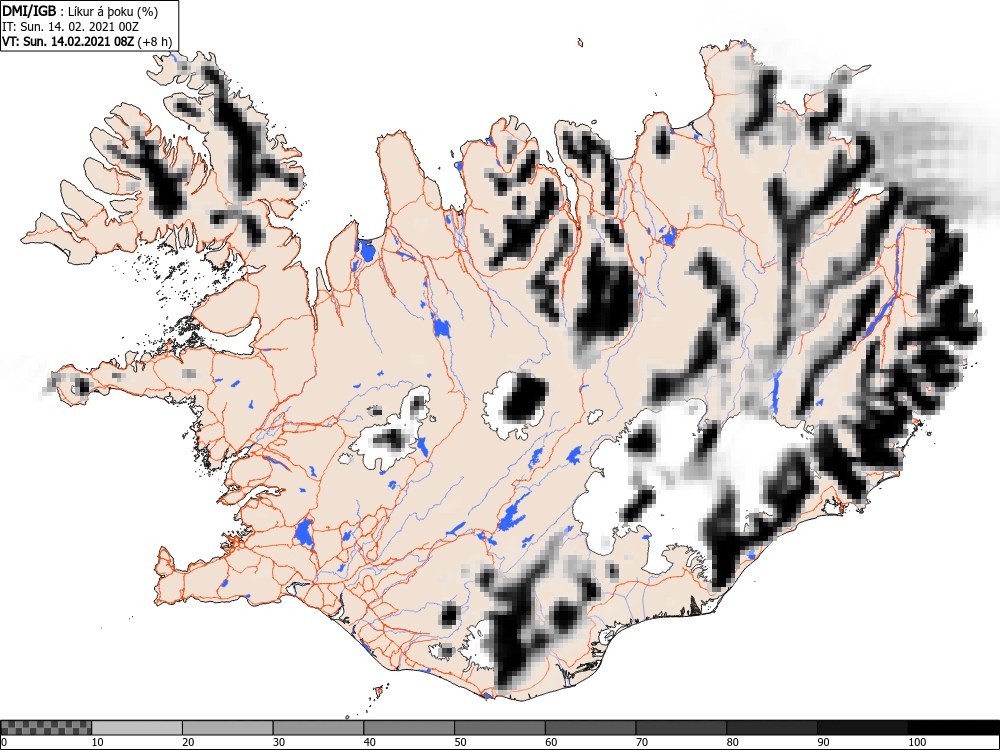The width and height of the screenshot is (1000, 750).
Task: Click the '90' legend scale label
Action: pos(823,742)
